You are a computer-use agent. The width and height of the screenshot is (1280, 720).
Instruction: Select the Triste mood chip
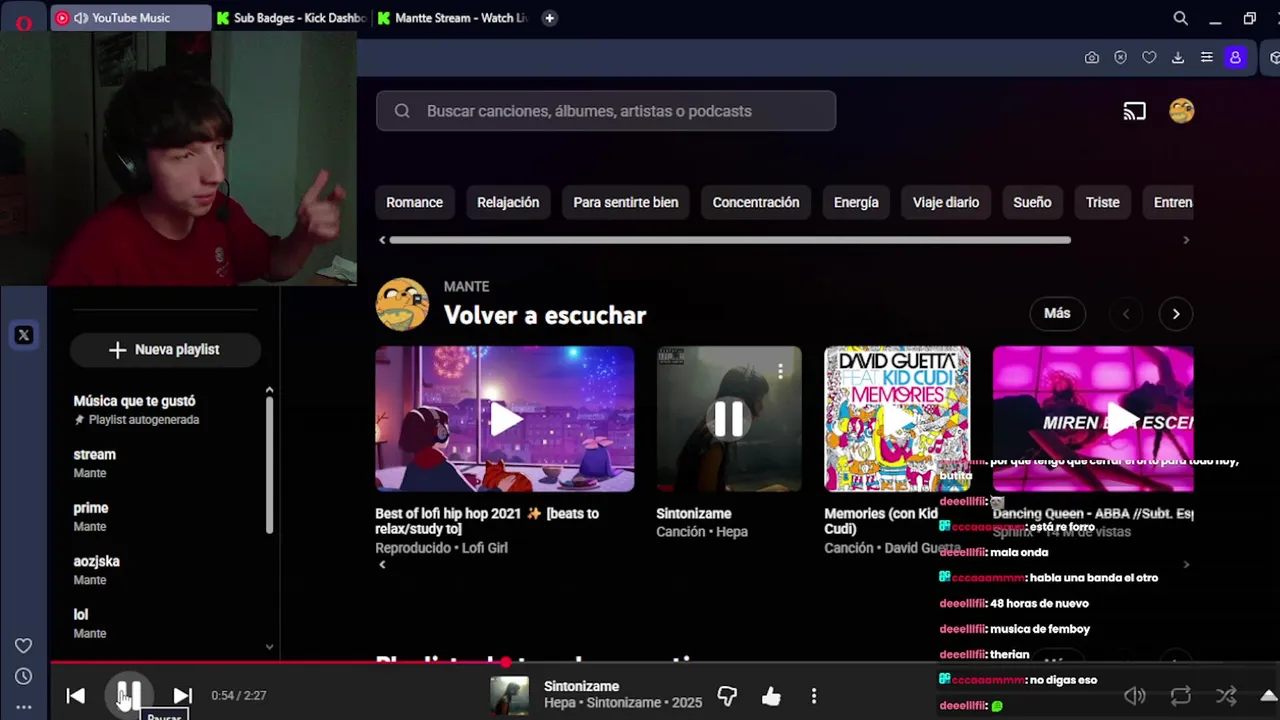tap(1103, 202)
